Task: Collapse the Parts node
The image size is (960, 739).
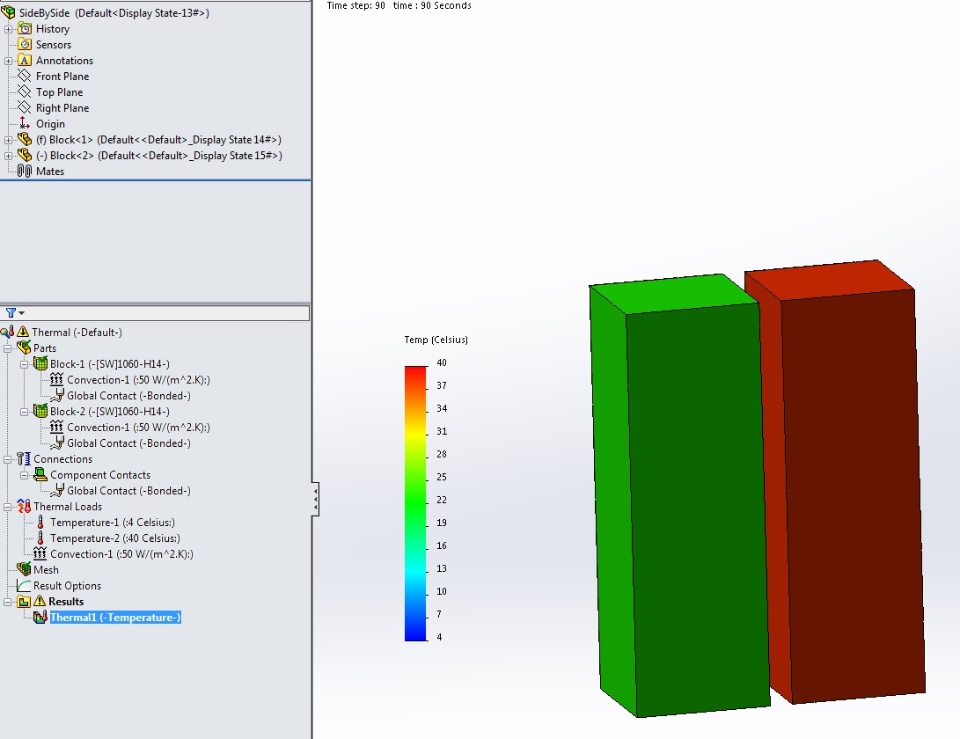Action: point(8,348)
